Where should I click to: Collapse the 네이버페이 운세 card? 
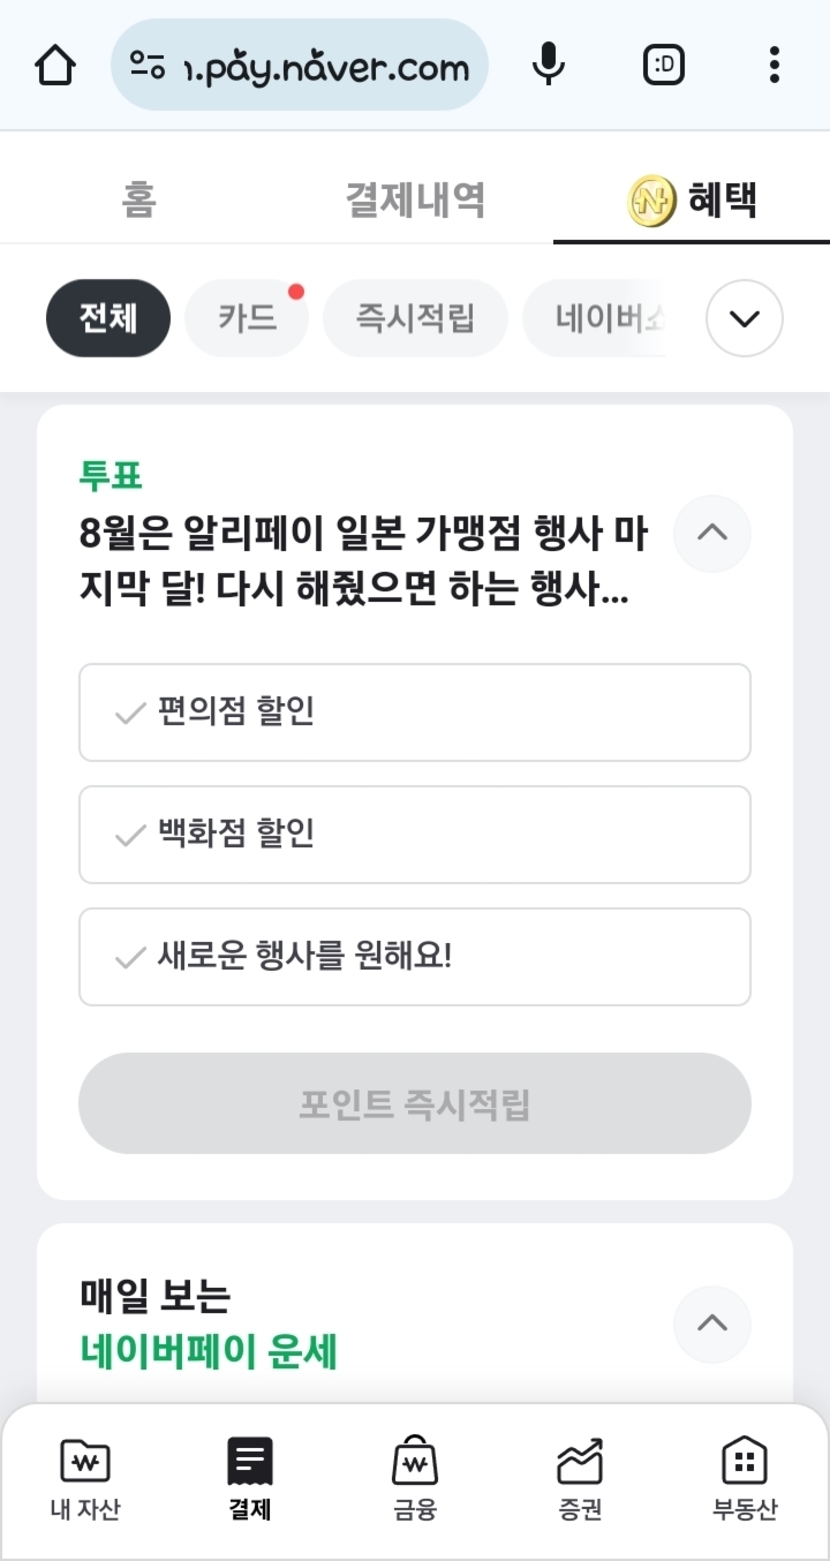click(x=711, y=1323)
